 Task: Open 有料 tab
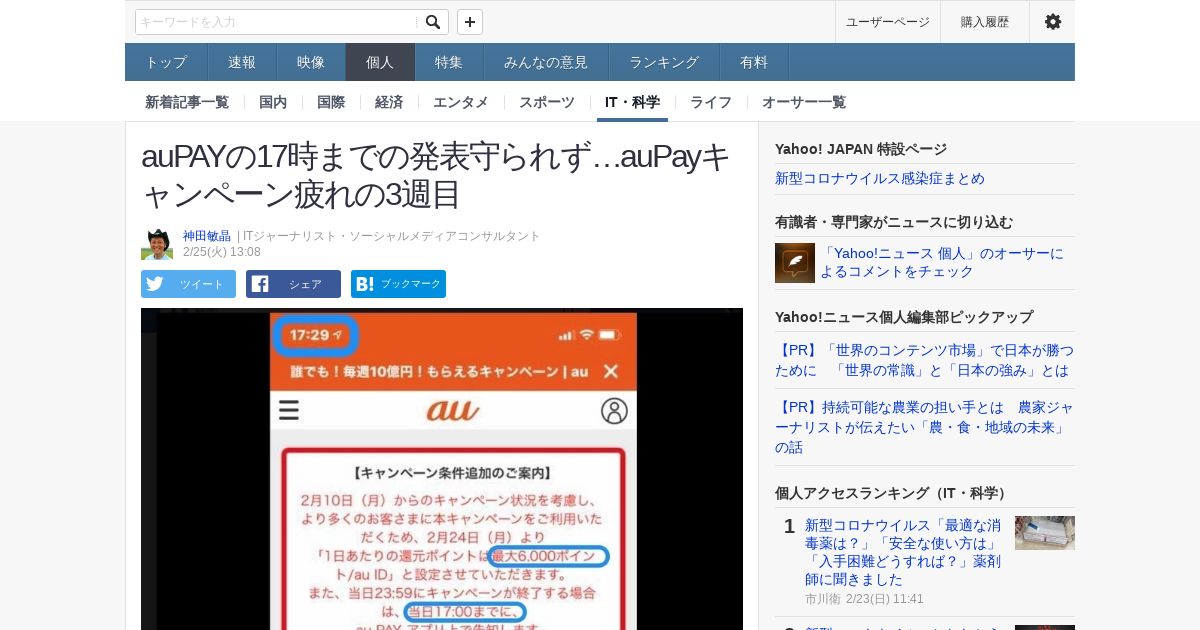754,62
